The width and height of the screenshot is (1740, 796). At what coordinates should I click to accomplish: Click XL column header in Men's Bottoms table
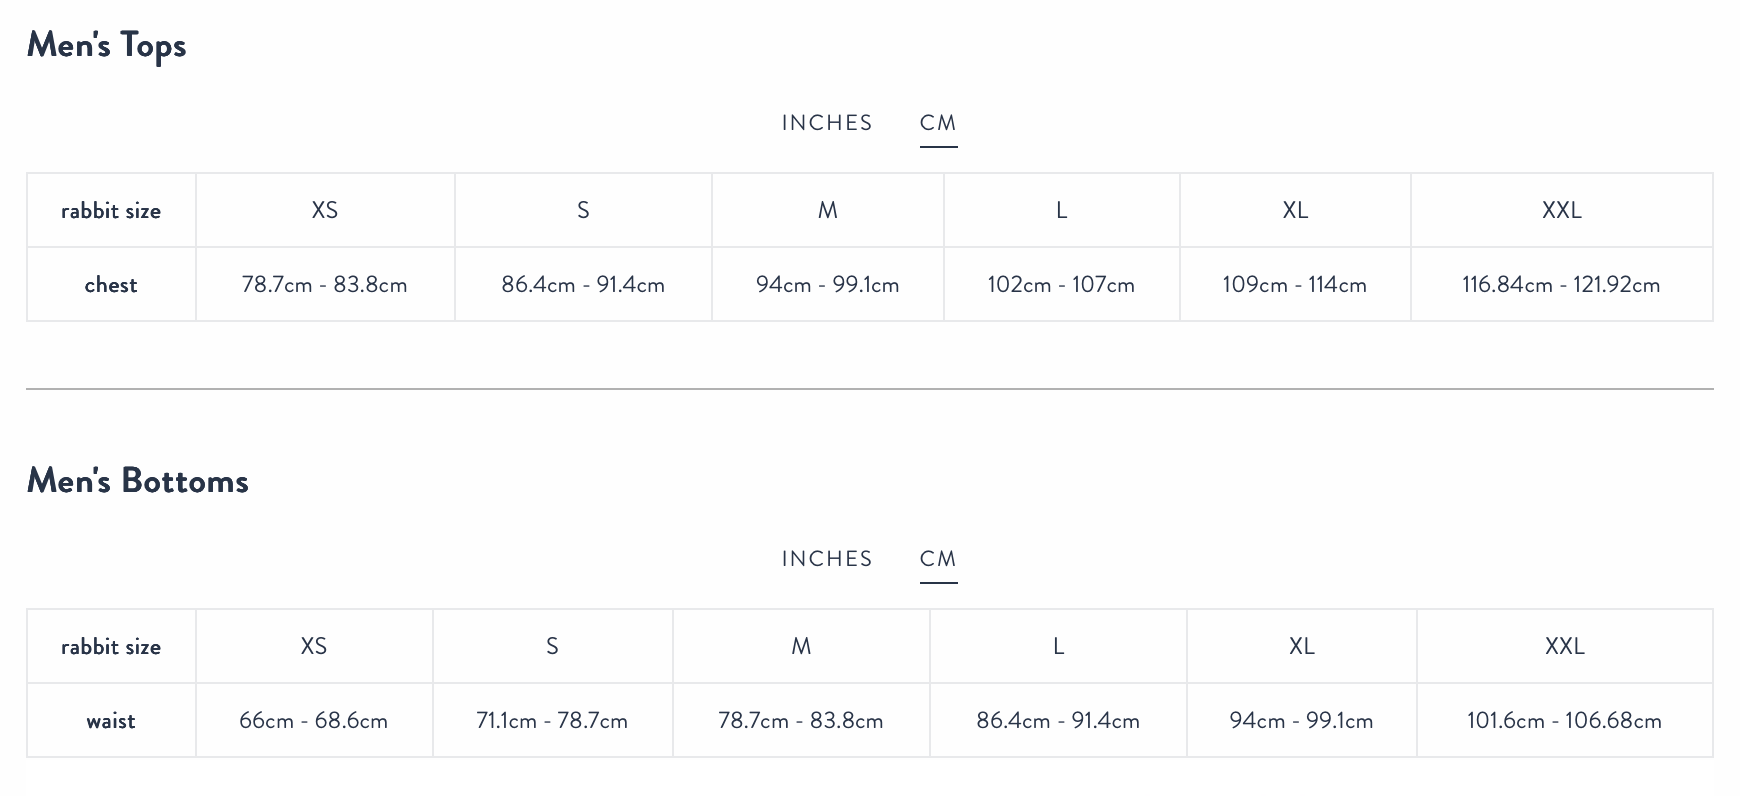coord(1301,646)
